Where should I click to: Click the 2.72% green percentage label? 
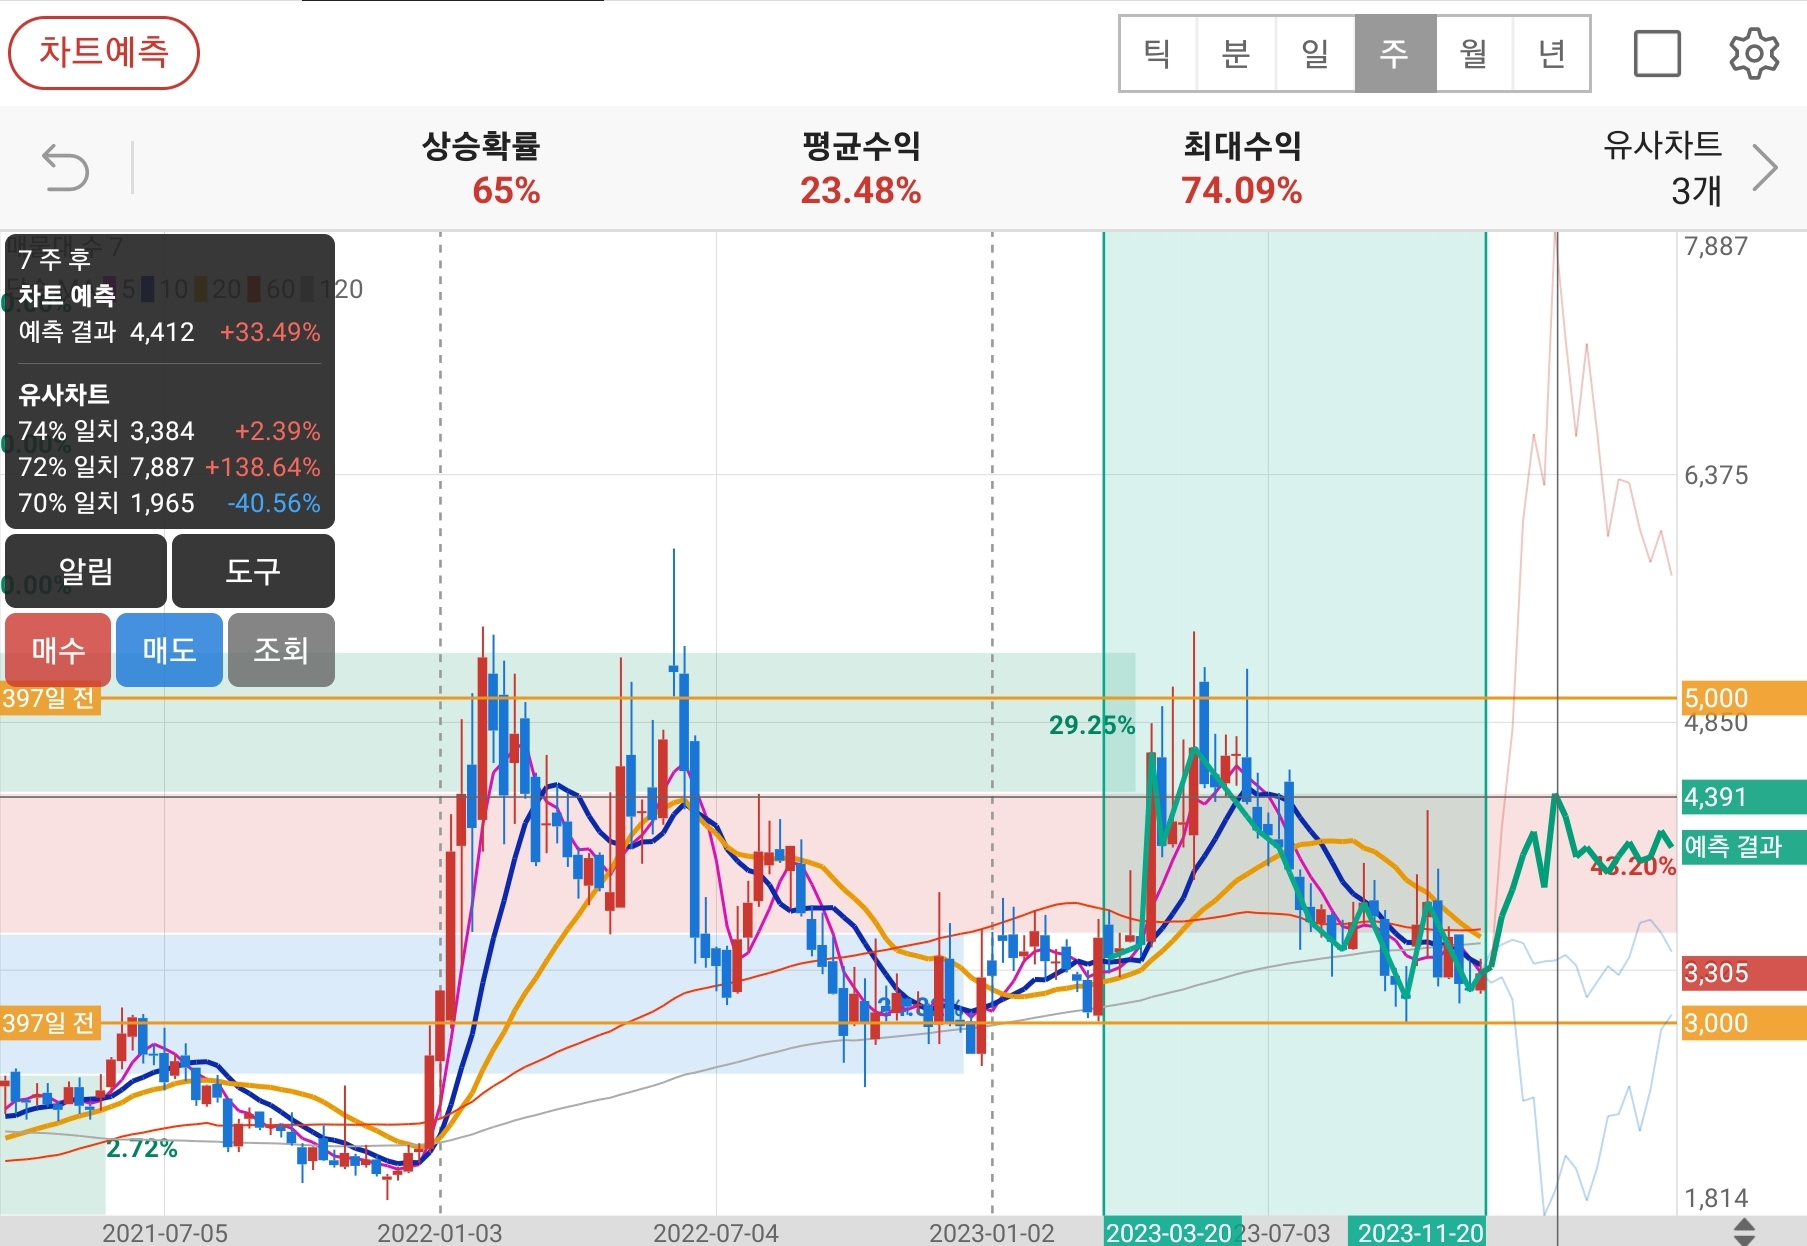tap(142, 1148)
